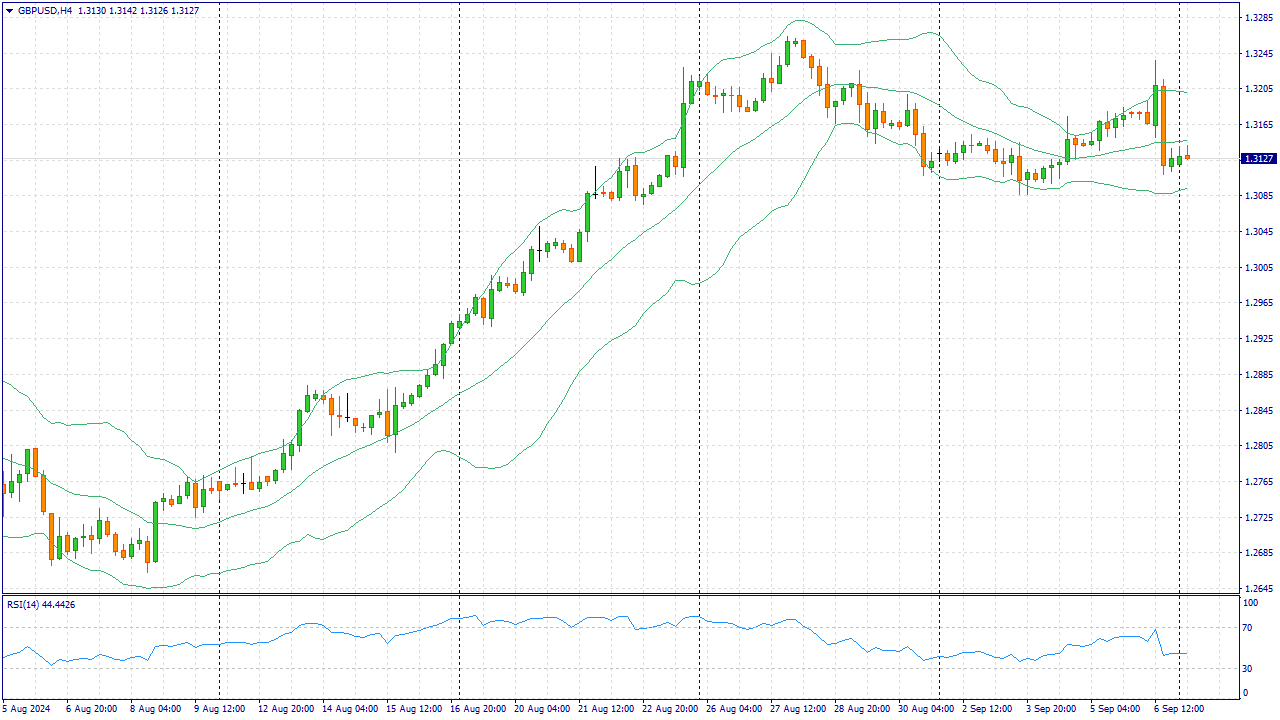Click the 12 Aug 20:00 time label
This screenshot has height=720, width=1280.
(286, 709)
